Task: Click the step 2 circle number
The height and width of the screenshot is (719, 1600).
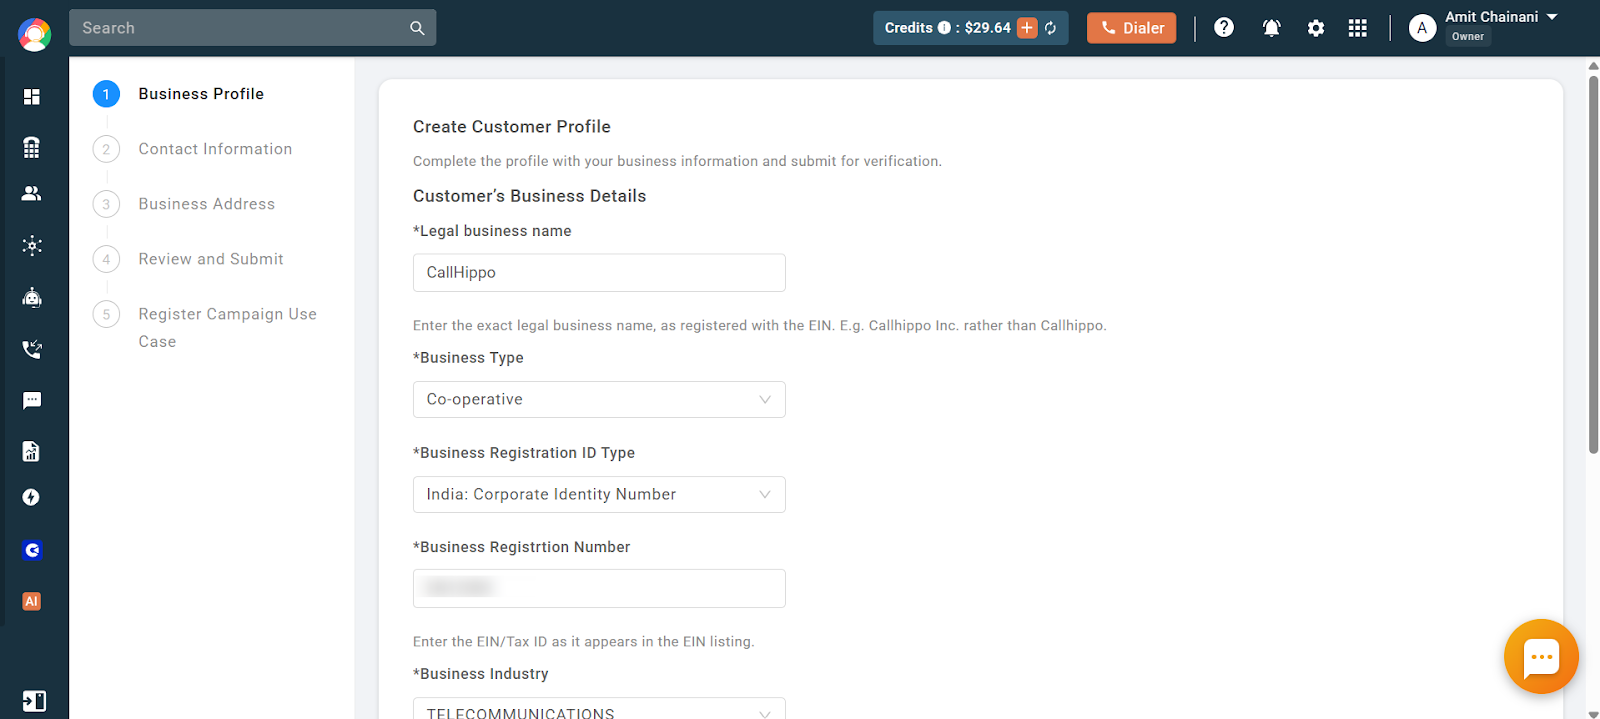Action: (x=106, y=149)
